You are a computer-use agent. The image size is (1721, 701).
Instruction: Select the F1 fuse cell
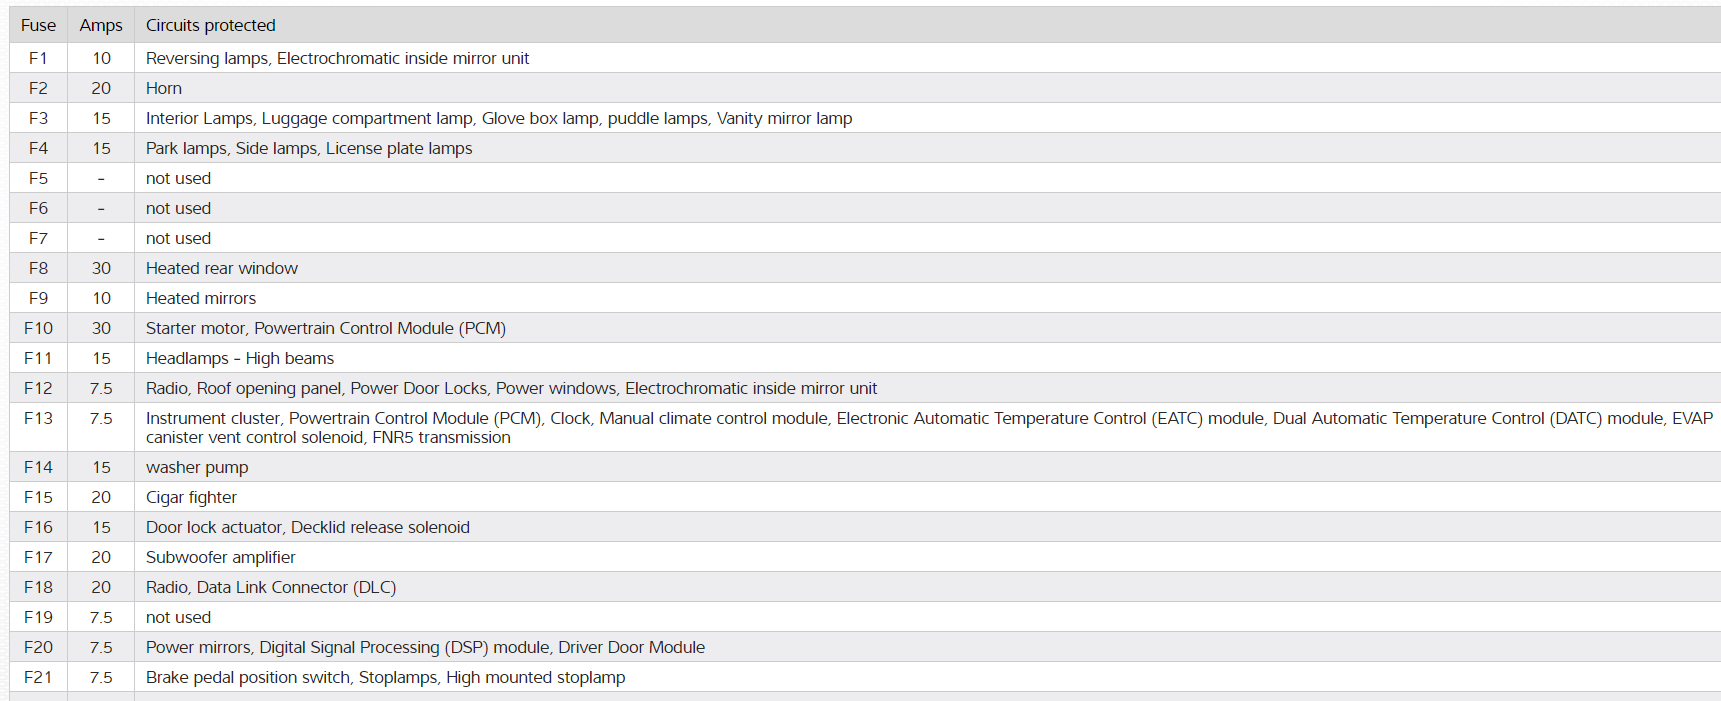coord(38,58)
